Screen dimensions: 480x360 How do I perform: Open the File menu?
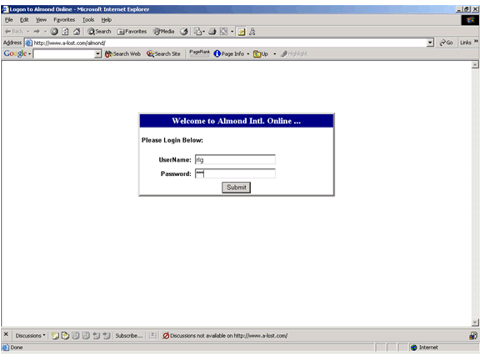point(9,20)
